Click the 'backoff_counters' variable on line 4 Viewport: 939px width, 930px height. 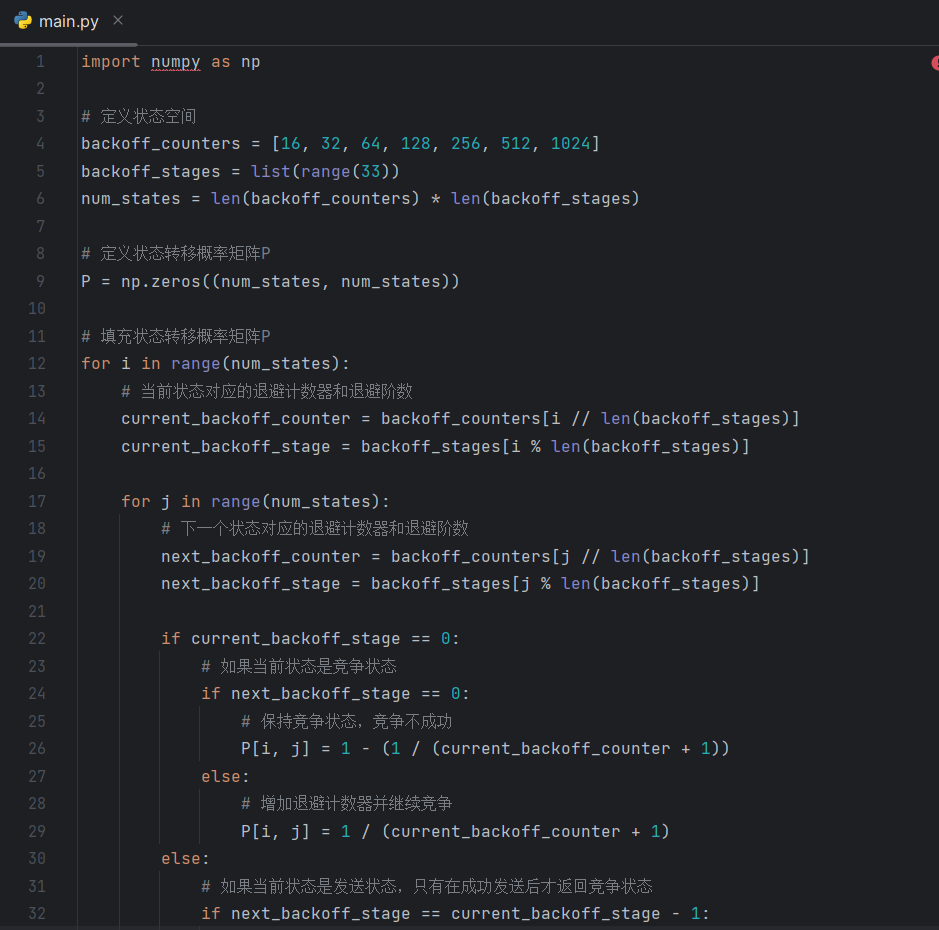[160, 144]
